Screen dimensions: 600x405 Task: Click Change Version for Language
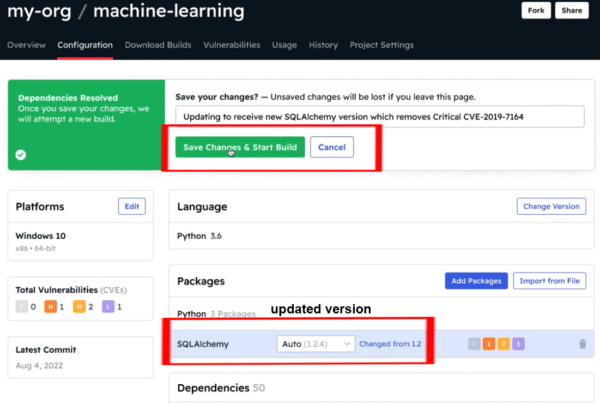pos(551,206)
